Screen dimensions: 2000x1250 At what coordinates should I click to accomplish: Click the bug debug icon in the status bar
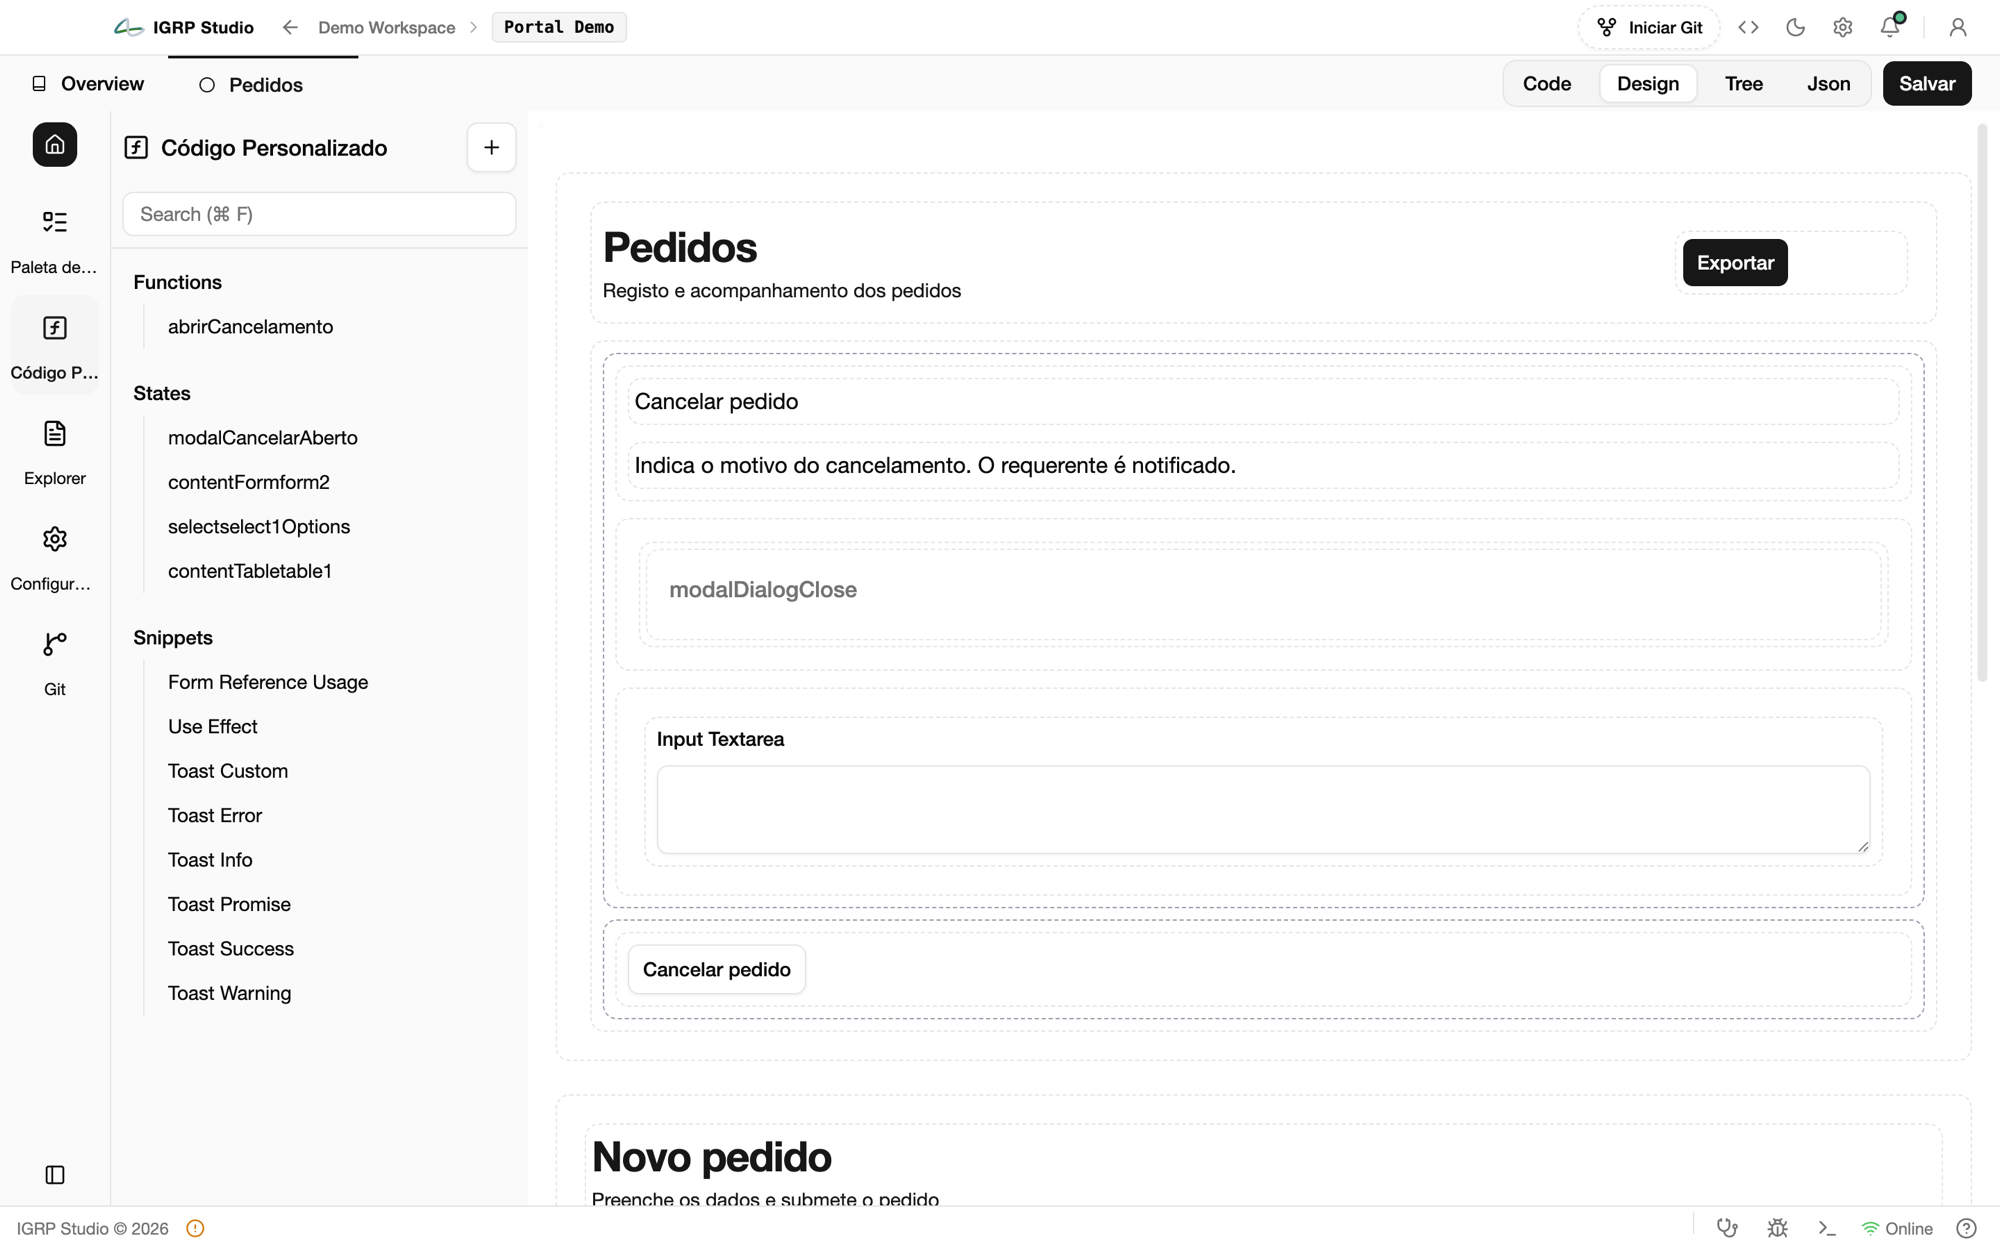tap(1777, 1229)
